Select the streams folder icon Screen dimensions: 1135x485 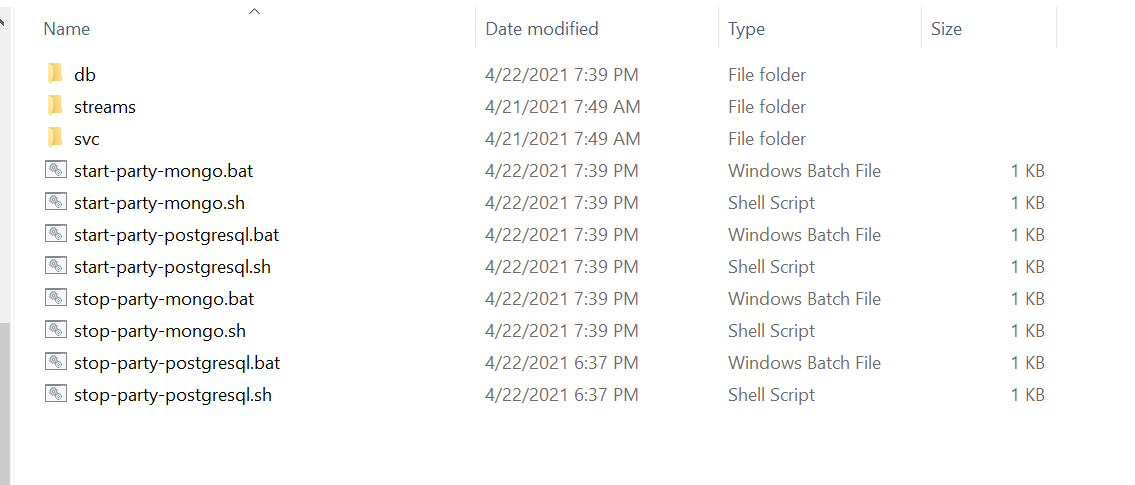55,106
